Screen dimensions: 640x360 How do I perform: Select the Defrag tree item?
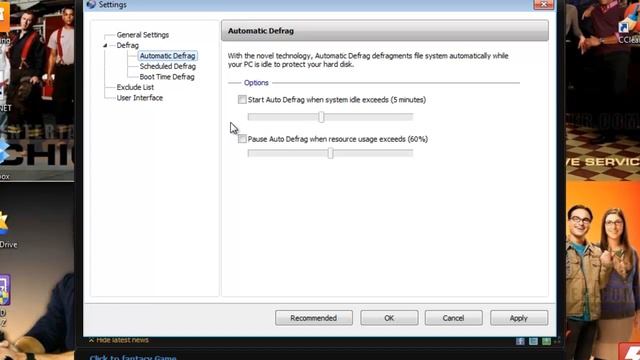pos(127,45)
